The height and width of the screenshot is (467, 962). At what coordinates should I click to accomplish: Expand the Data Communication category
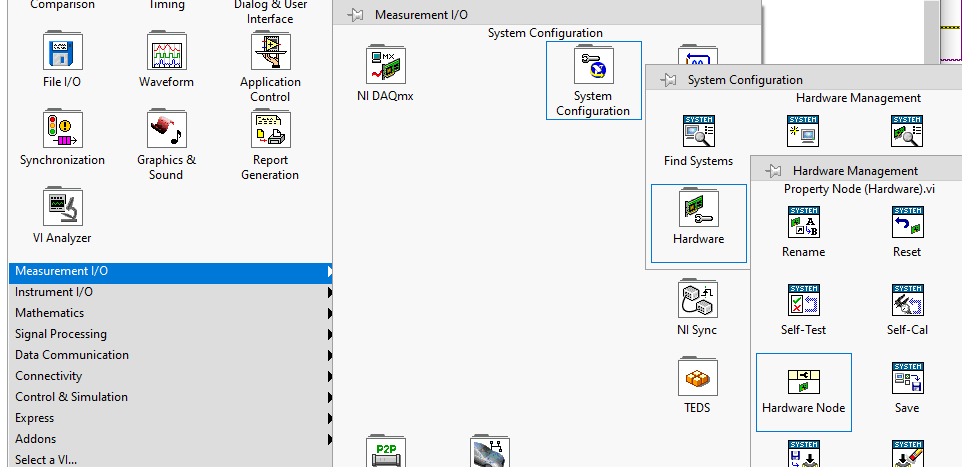171,355
